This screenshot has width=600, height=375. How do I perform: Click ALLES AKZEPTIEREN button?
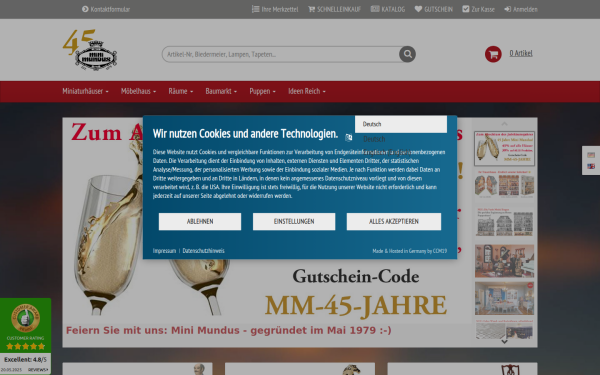pyautogui.click(x=394, y=222)
